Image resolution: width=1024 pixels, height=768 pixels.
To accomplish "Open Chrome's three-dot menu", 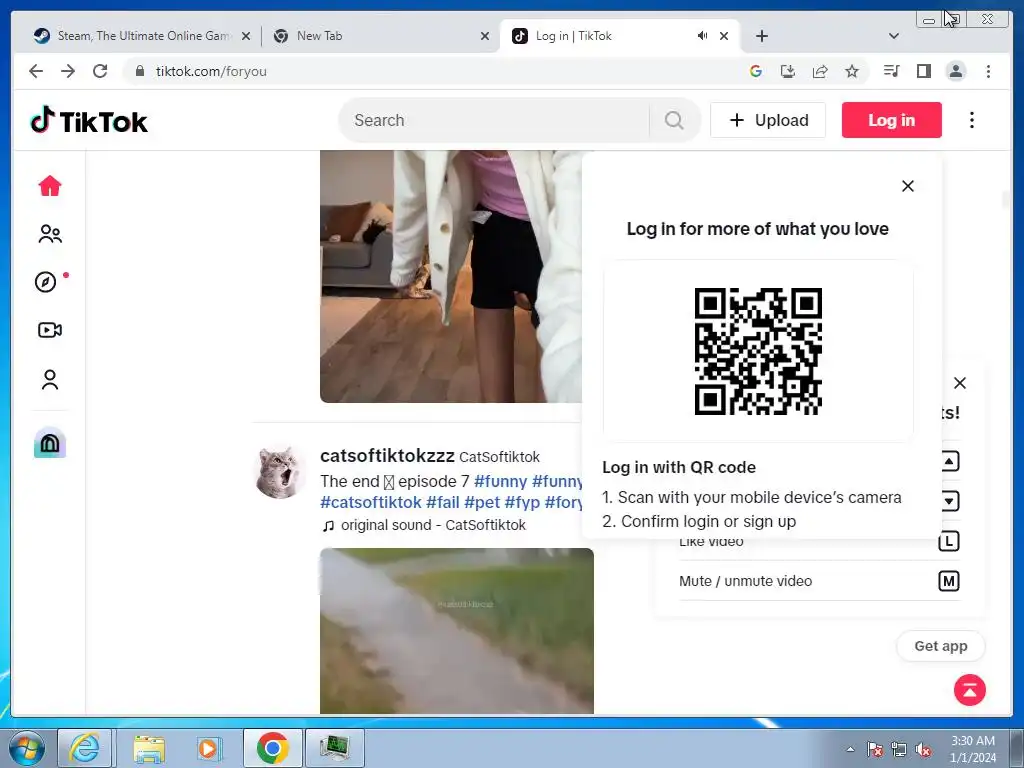I will [988, 71].
